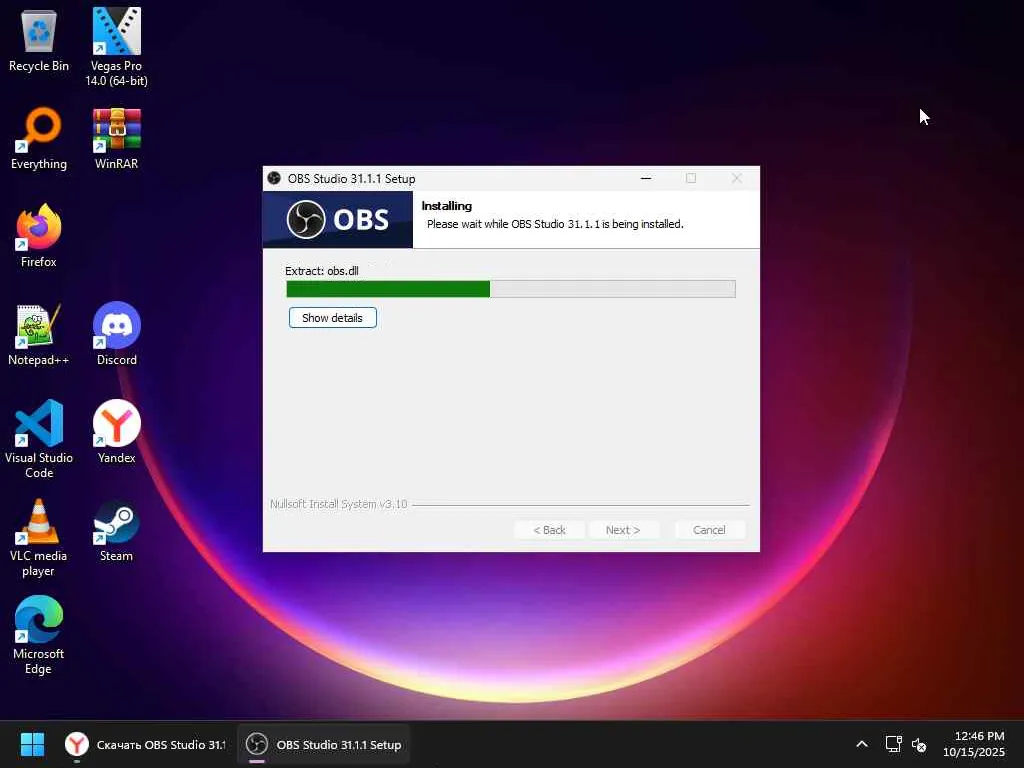
Task: Expand the hidden system tray icons
Action: click(x=862, y=744)
